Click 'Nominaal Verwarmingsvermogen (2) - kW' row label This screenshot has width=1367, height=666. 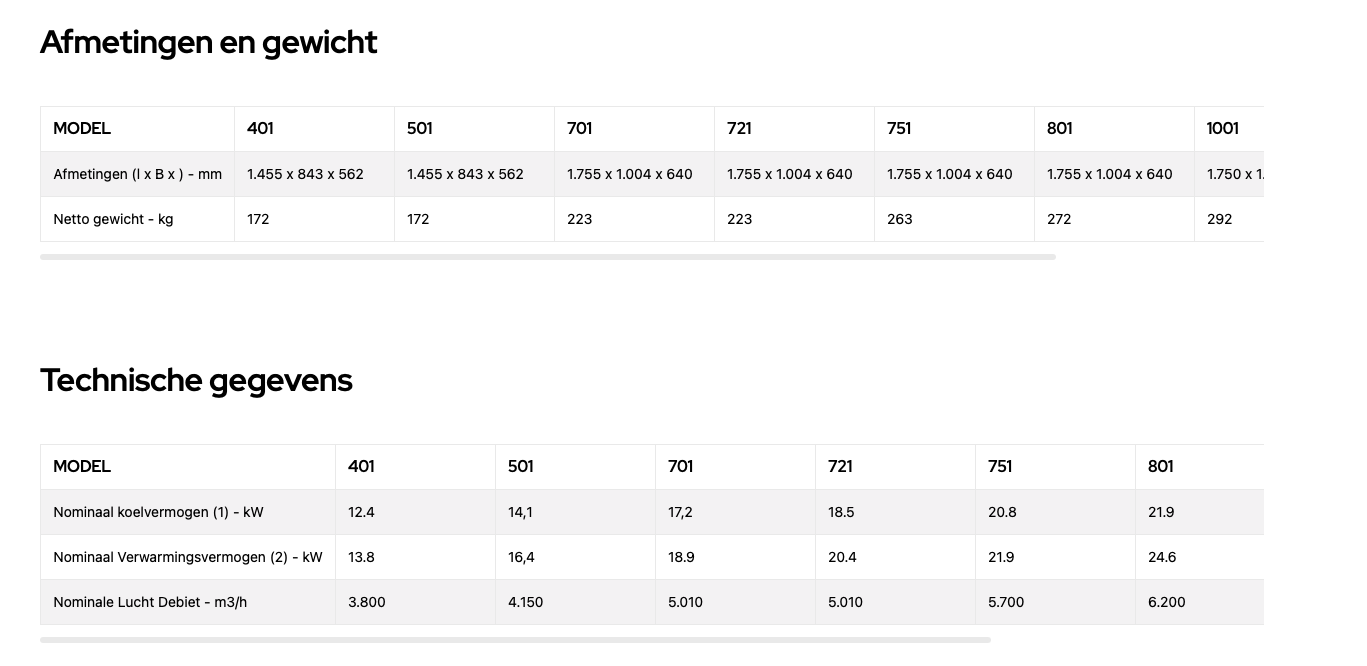pyautogui.click(x=188, y=557)
